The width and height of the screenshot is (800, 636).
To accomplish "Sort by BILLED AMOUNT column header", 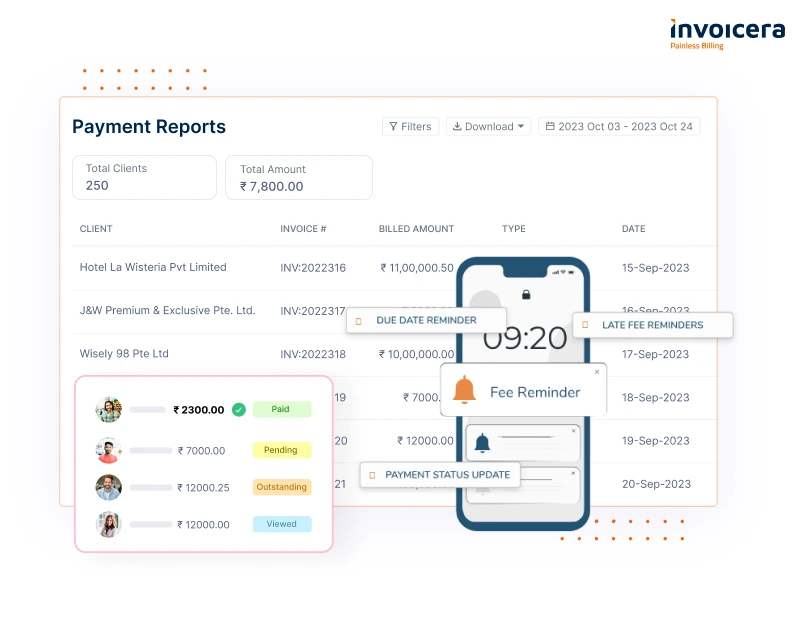I will coord(416,229).
